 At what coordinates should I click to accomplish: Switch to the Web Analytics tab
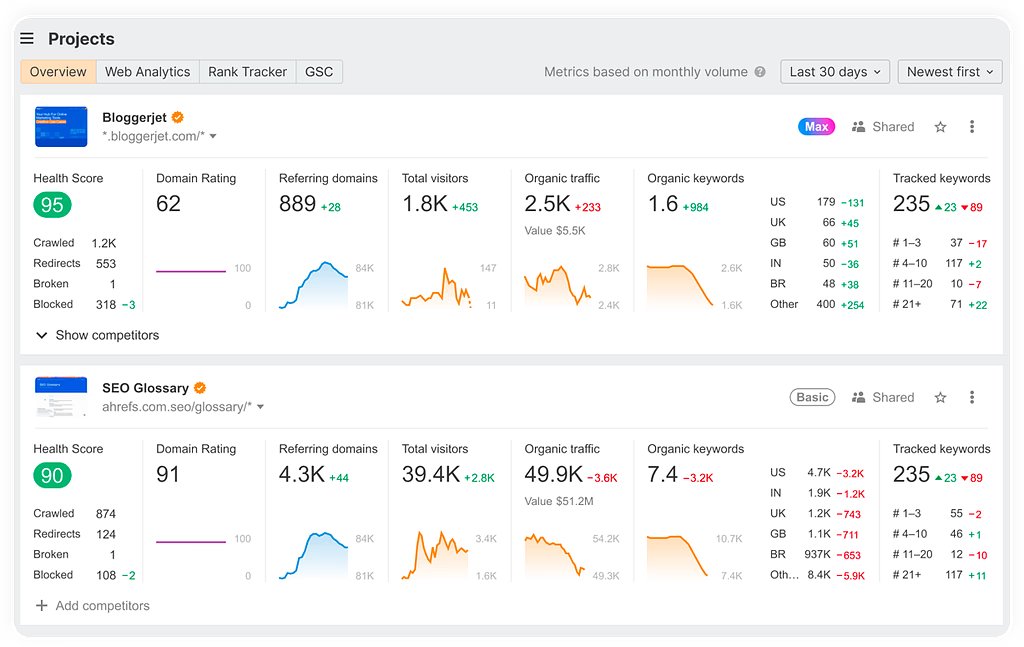click(148, 72)
